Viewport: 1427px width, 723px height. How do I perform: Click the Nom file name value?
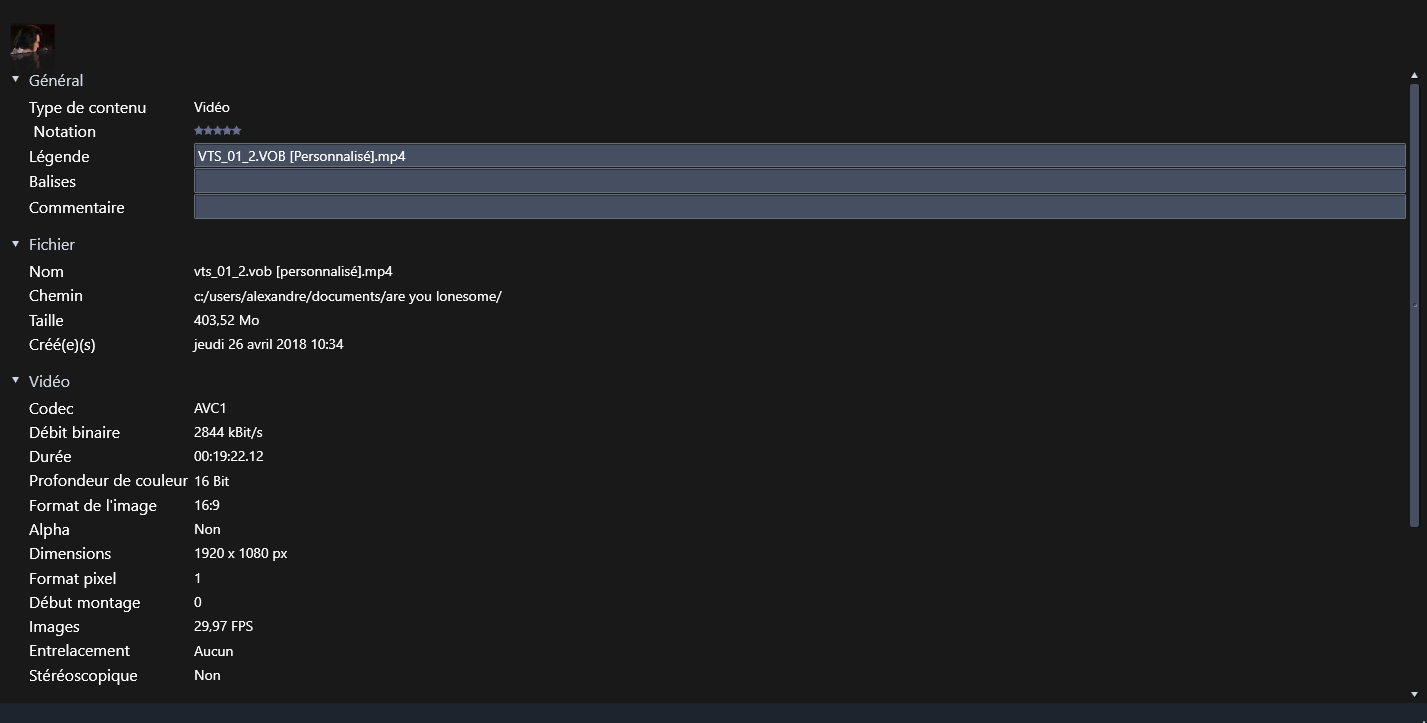[293, 271]
